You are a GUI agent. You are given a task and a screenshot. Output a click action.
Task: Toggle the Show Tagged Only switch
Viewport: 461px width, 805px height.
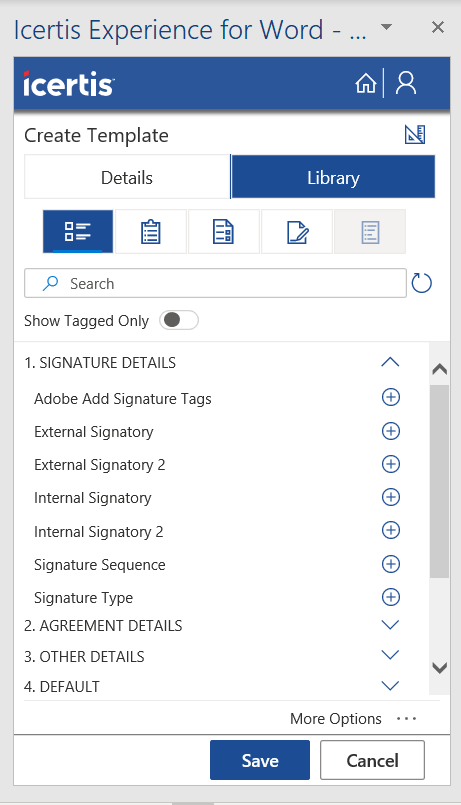click(179, 320)
